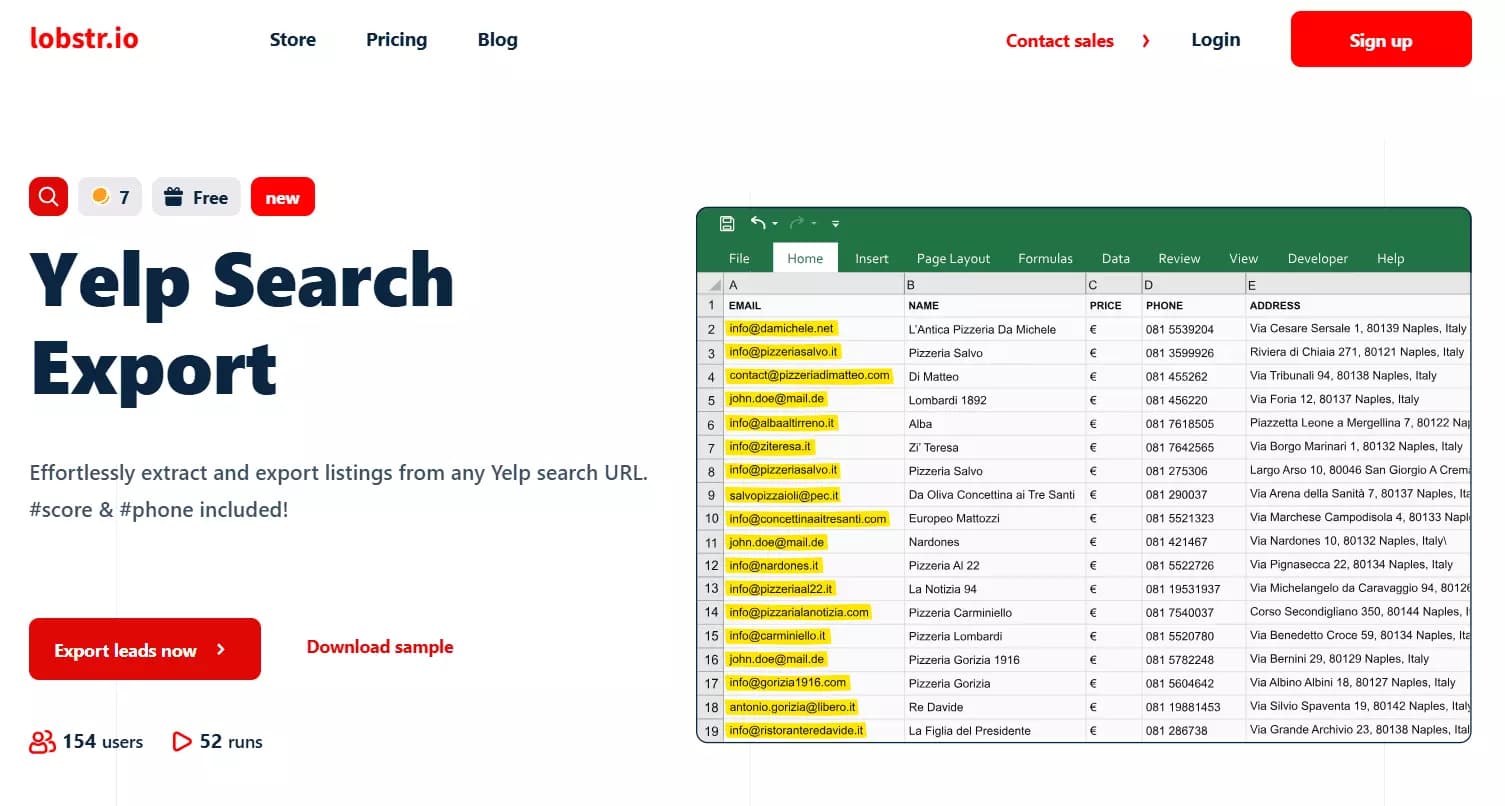Image resolution: width=1505 pixels, height=806 pixels.
Task: Switch to the Data ribbon tab
Action: (x=1115, y=258)
